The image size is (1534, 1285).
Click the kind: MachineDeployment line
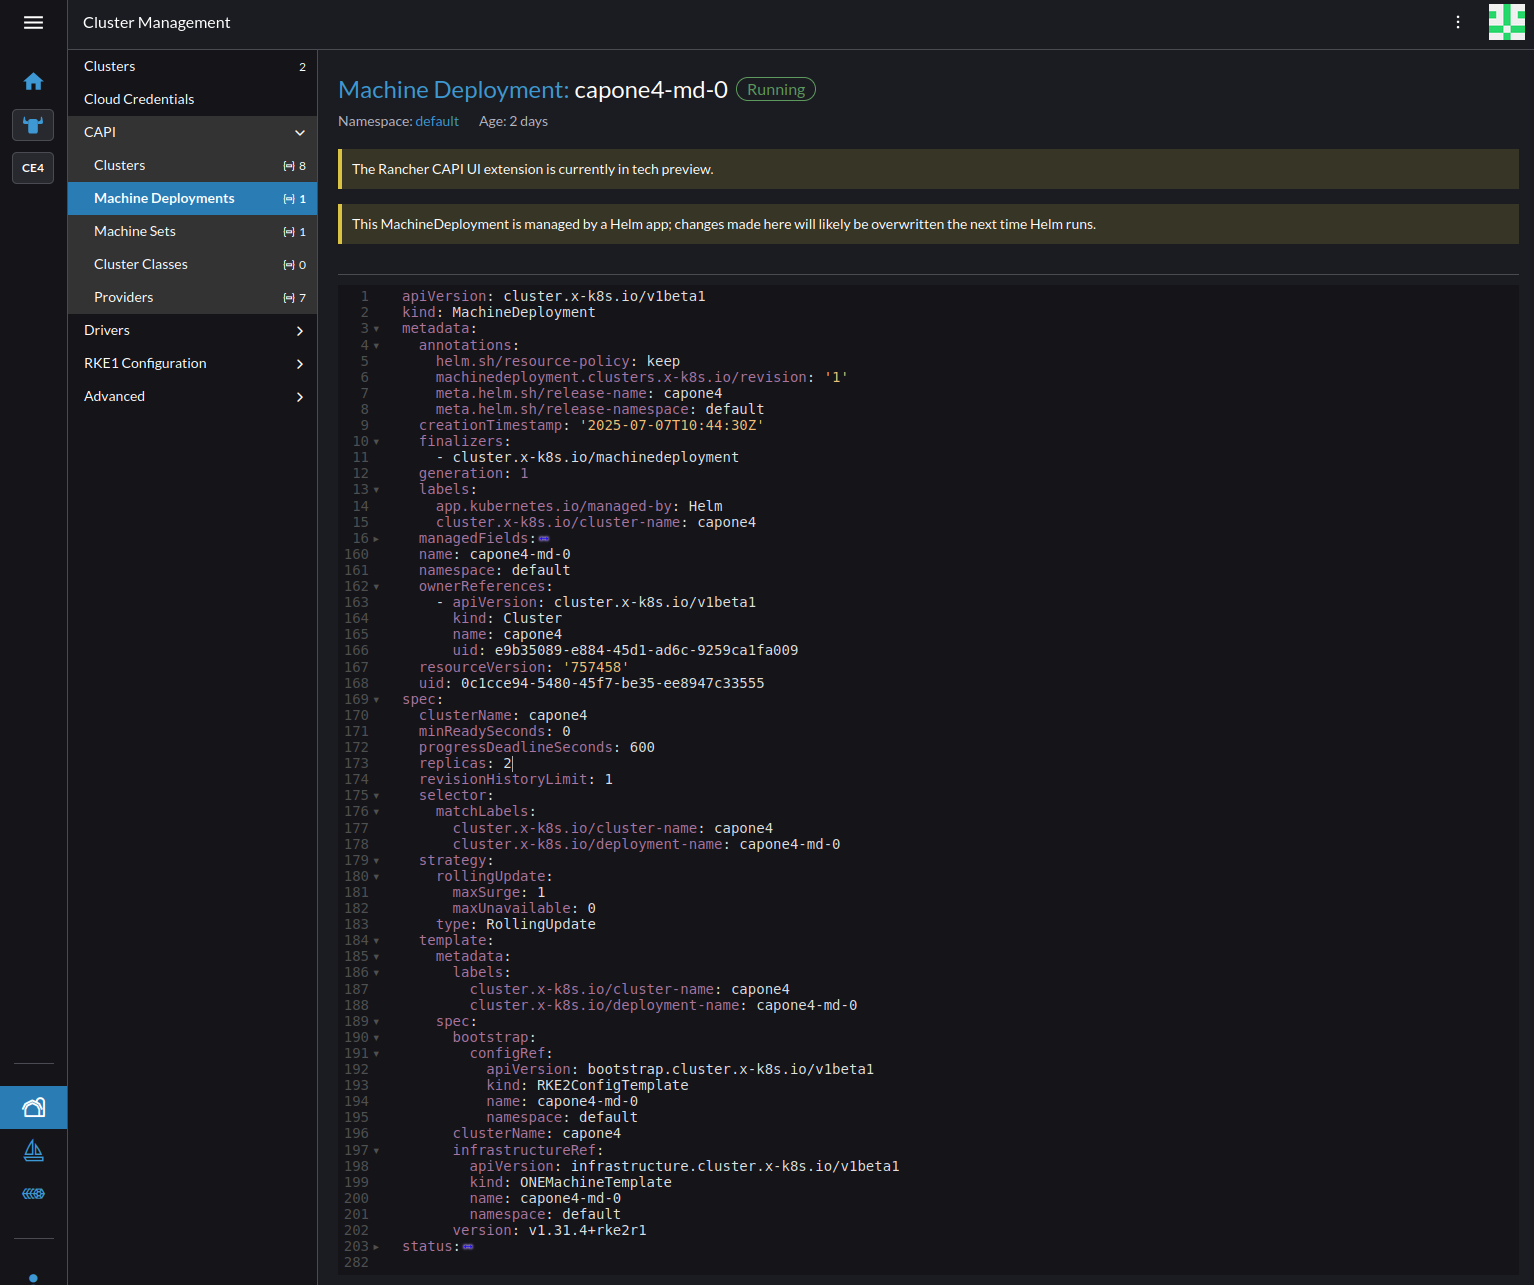click(498, 312)
